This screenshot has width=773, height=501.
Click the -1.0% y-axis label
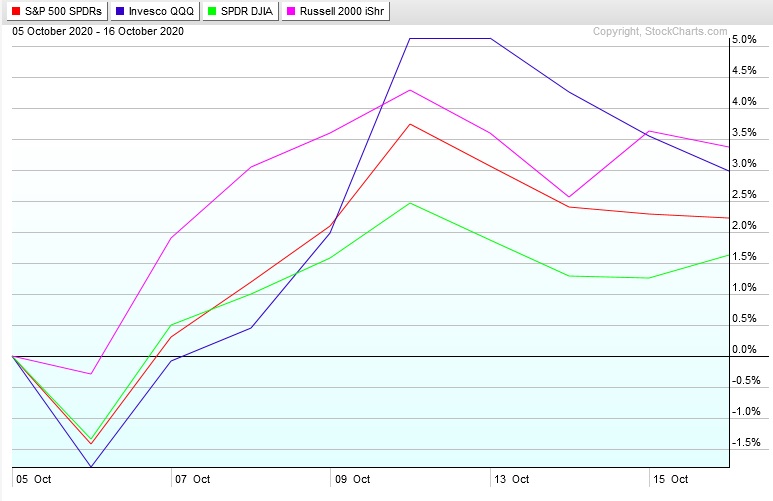point(746,412)
